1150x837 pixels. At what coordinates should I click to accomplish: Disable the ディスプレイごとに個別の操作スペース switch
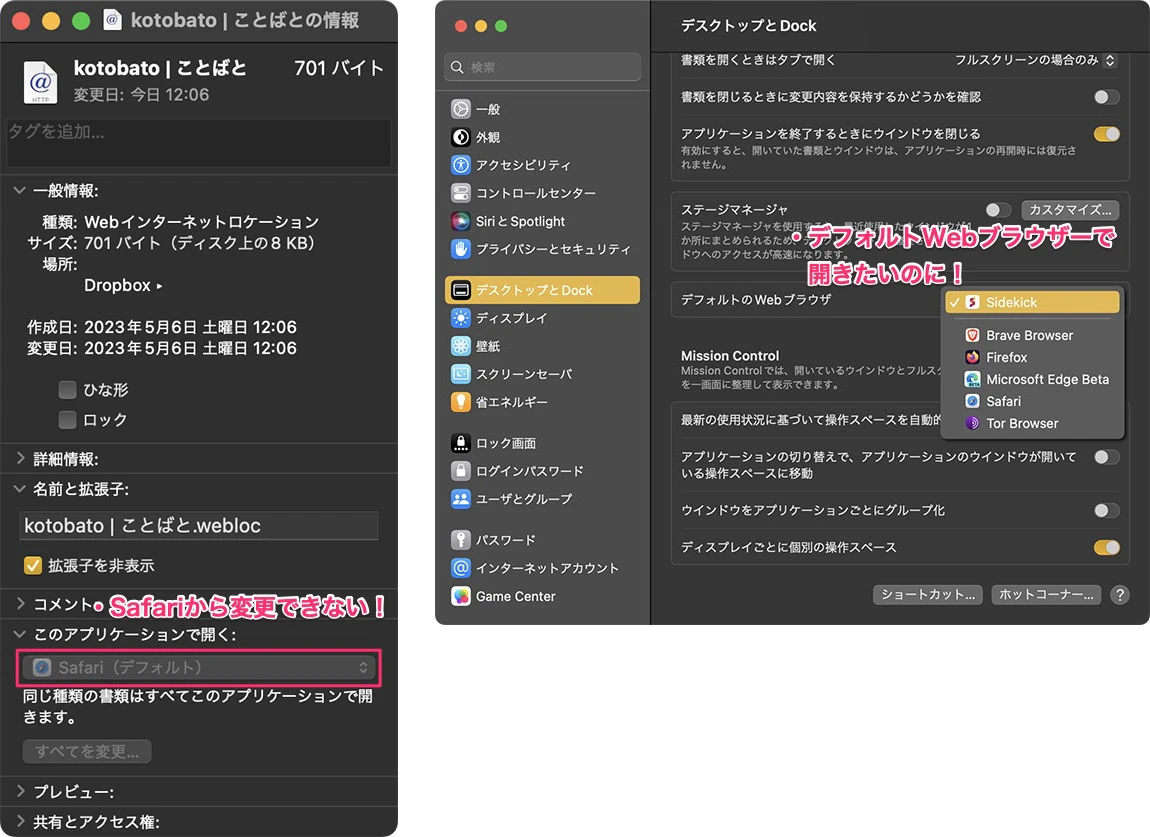point(1106,548)
